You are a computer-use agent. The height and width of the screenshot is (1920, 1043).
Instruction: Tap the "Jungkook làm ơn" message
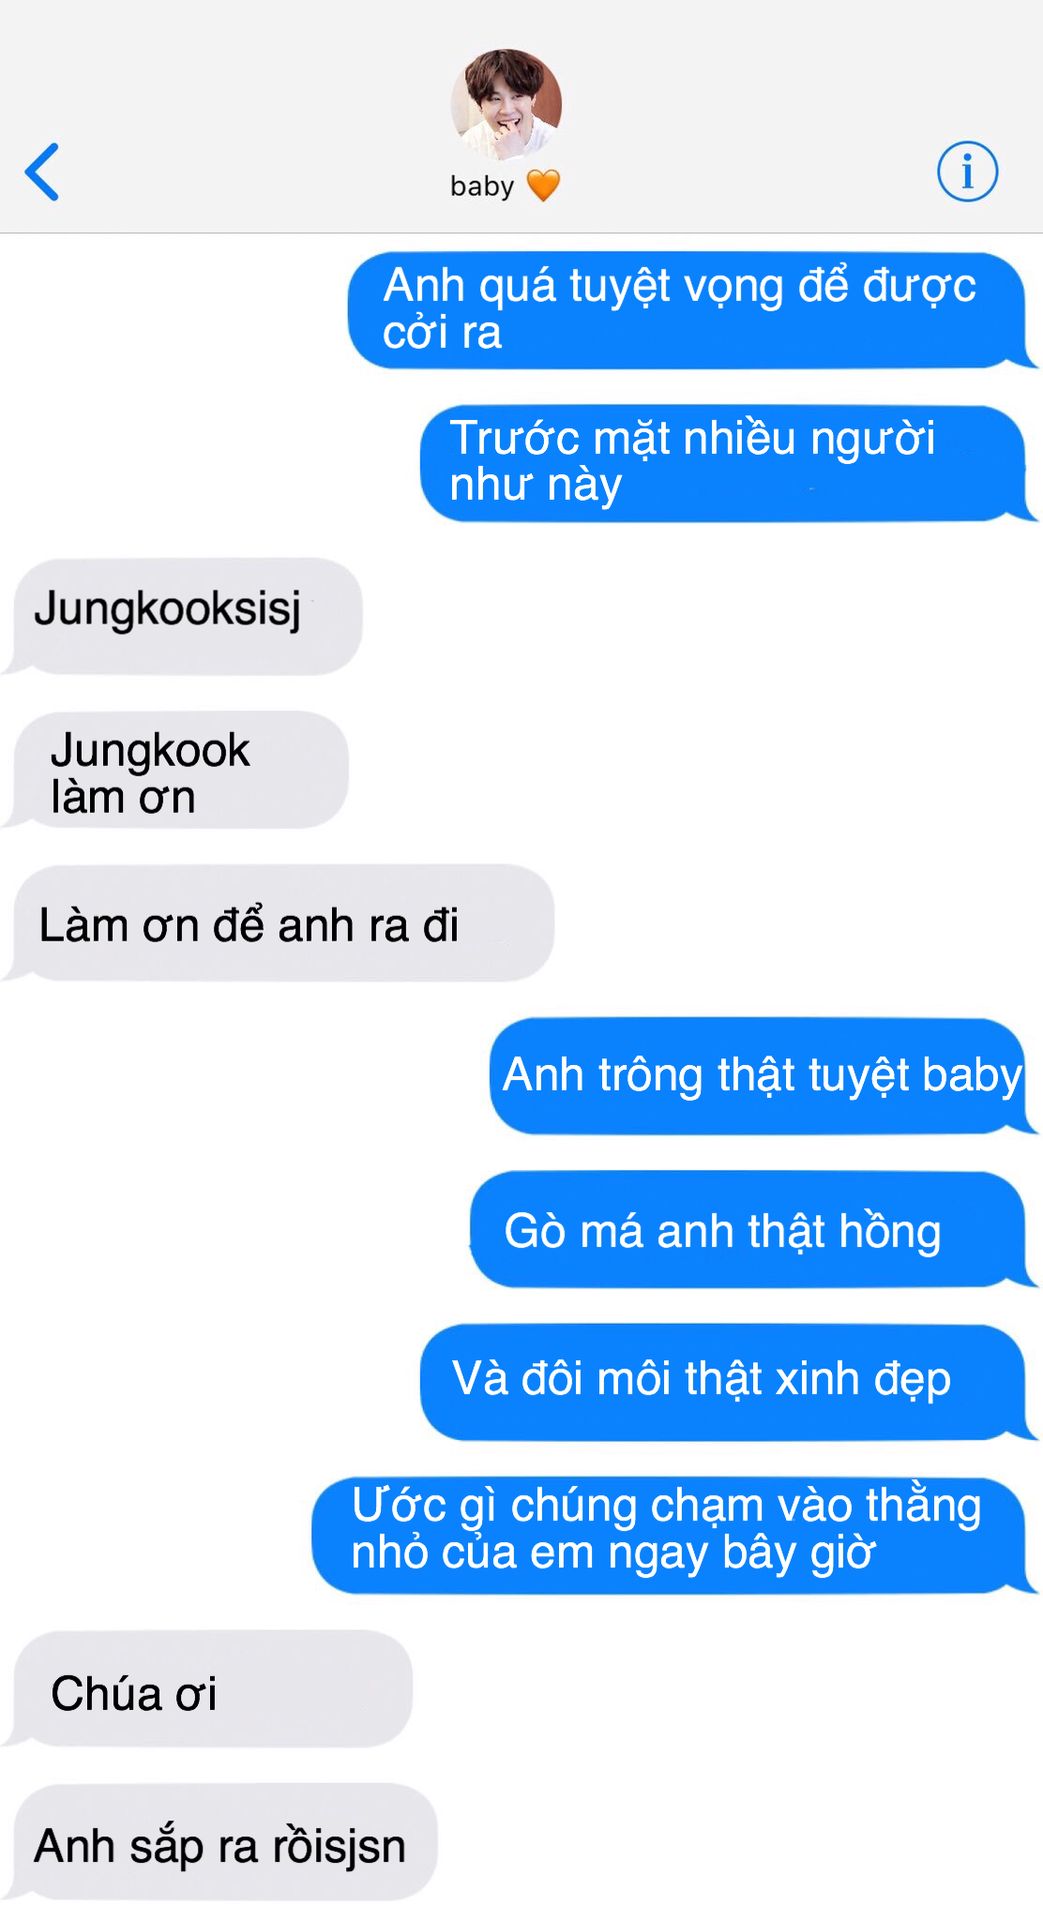pyautogui.click(x=176, y=769)
